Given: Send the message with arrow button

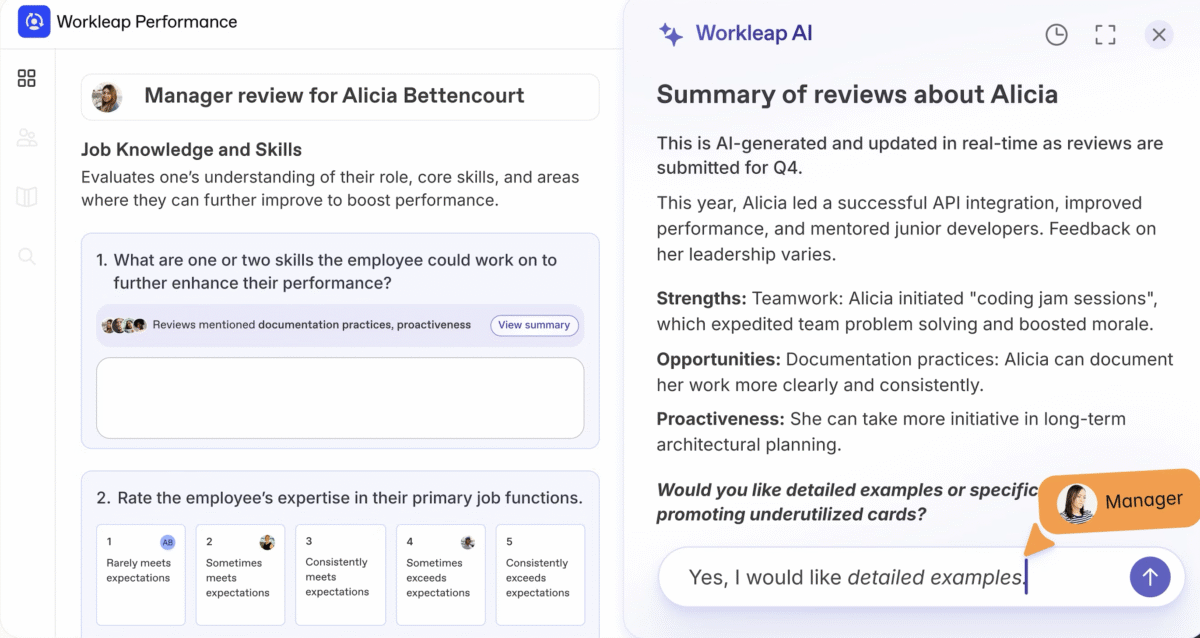Looking at the screenshot, I should 1149,577.
